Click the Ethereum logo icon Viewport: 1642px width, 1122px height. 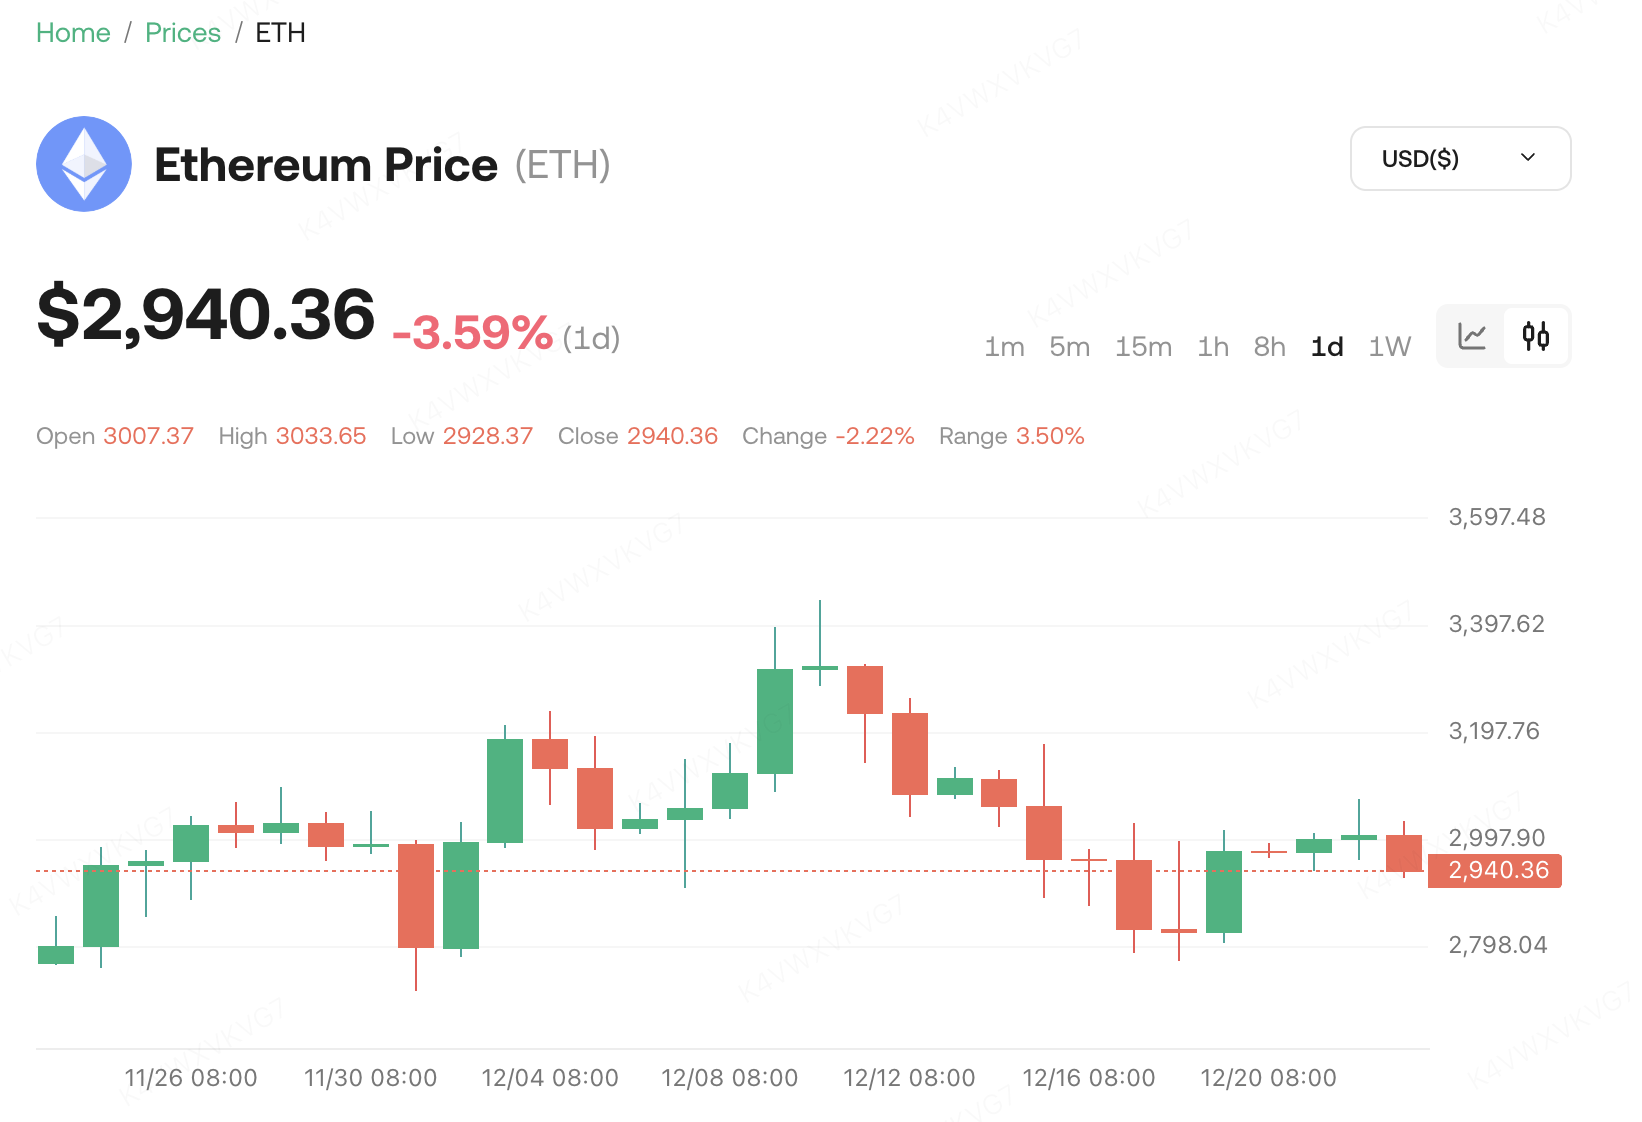point(84,164)
